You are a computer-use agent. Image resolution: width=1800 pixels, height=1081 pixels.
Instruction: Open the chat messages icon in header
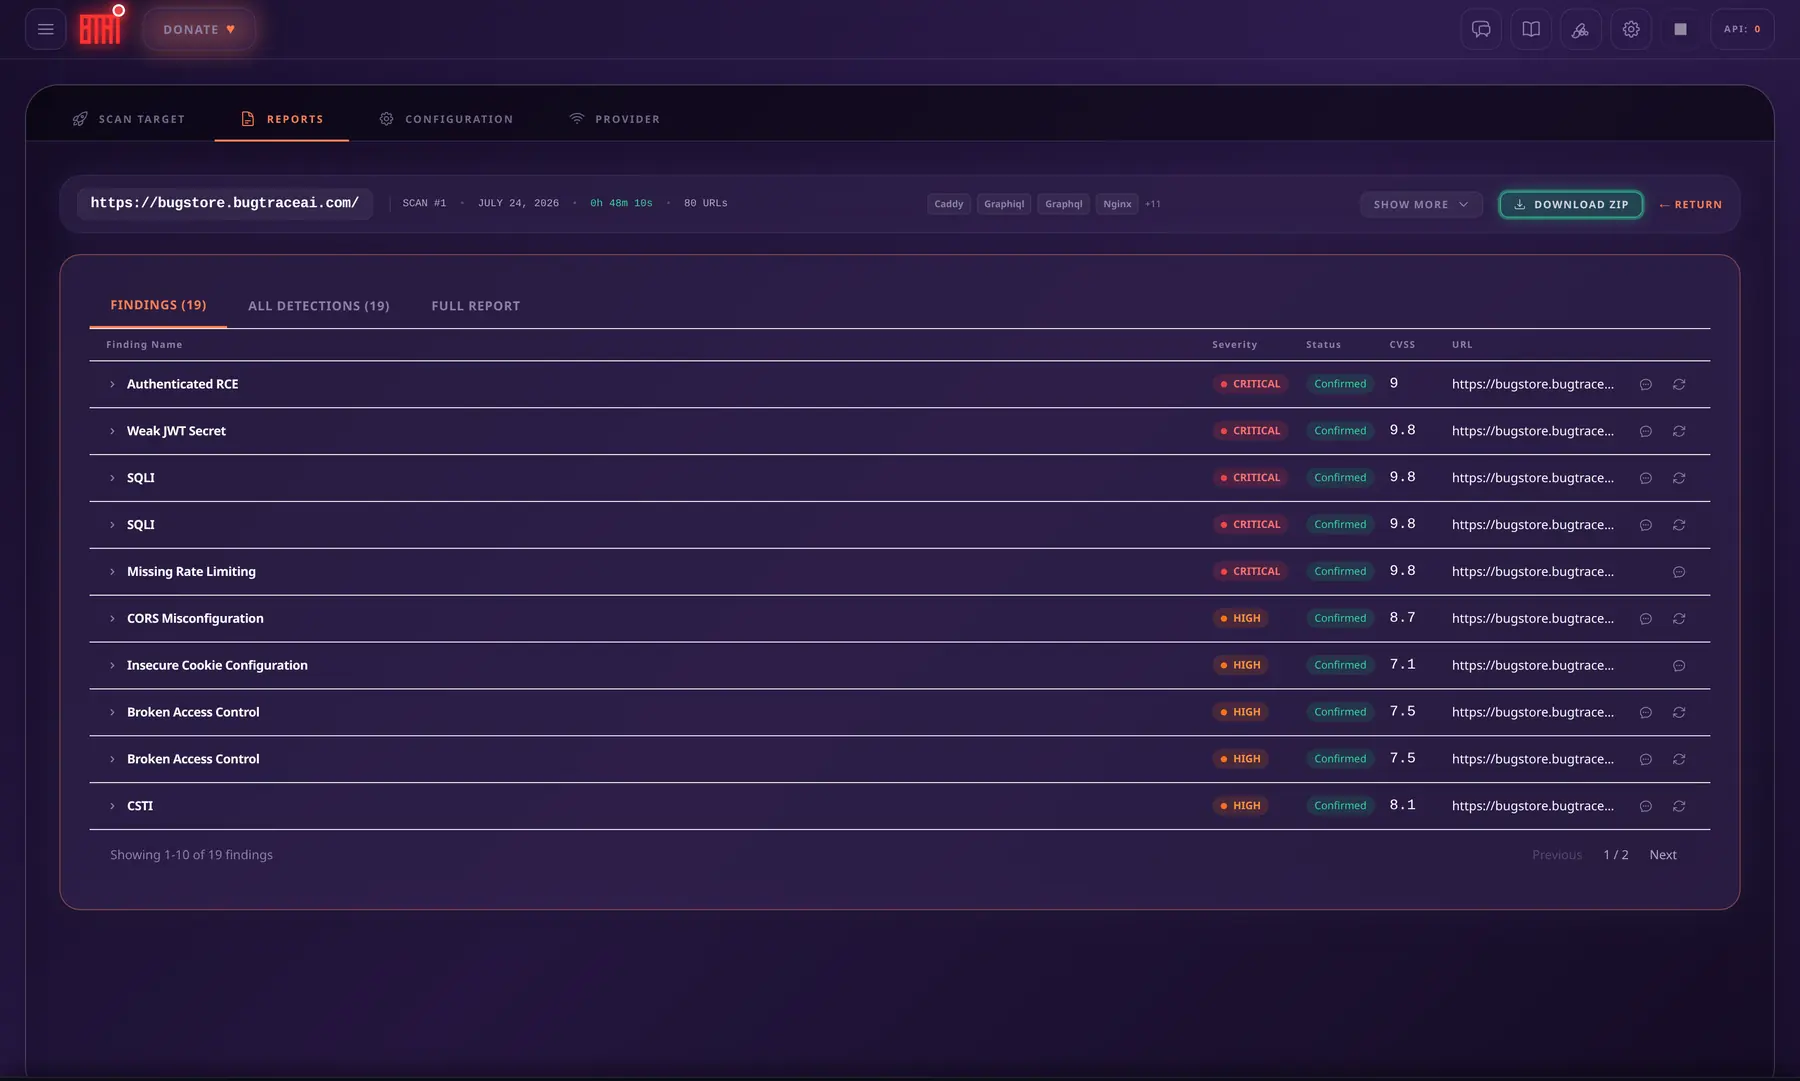1481,29
